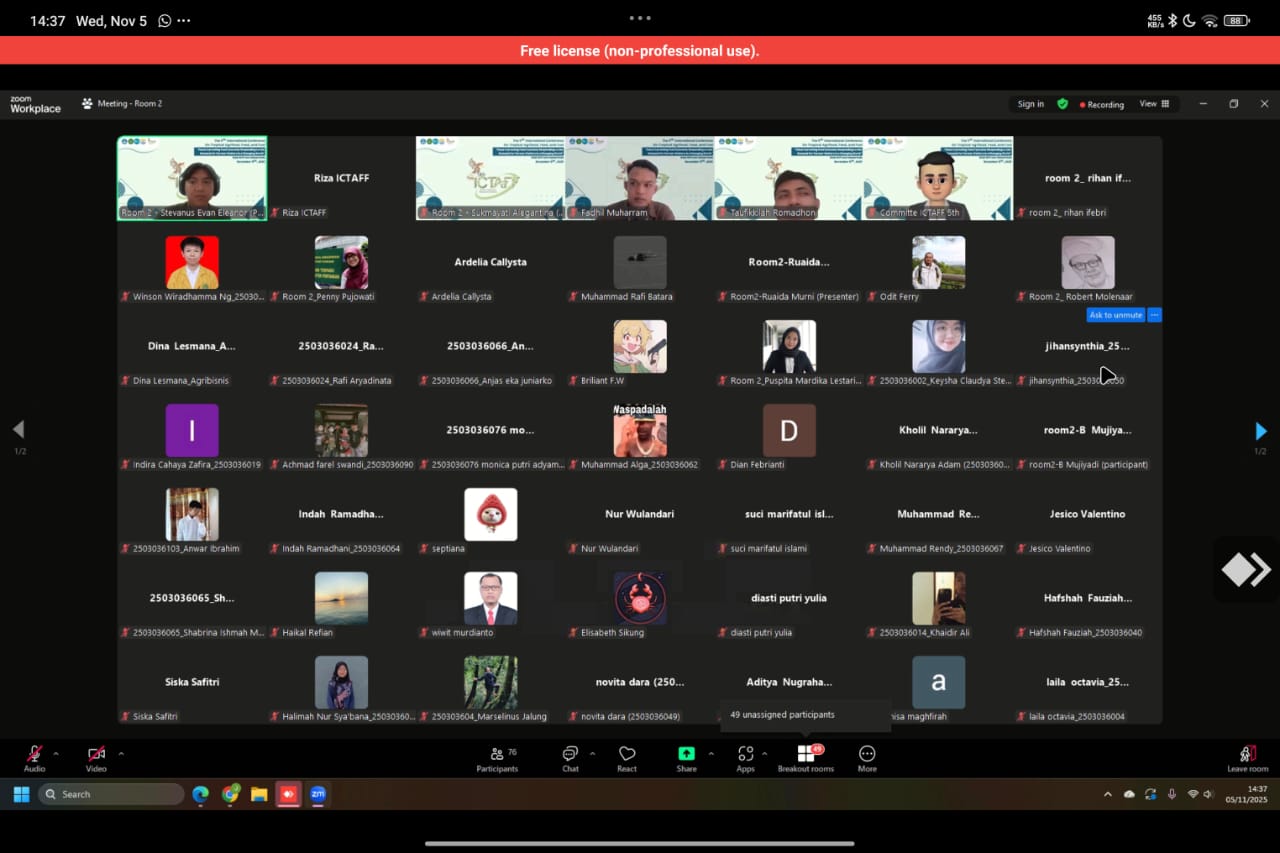Select Taufikkilah Romadhon's video tile
1280x853 pixels.
pyautogui.click(x=789, y=178)
